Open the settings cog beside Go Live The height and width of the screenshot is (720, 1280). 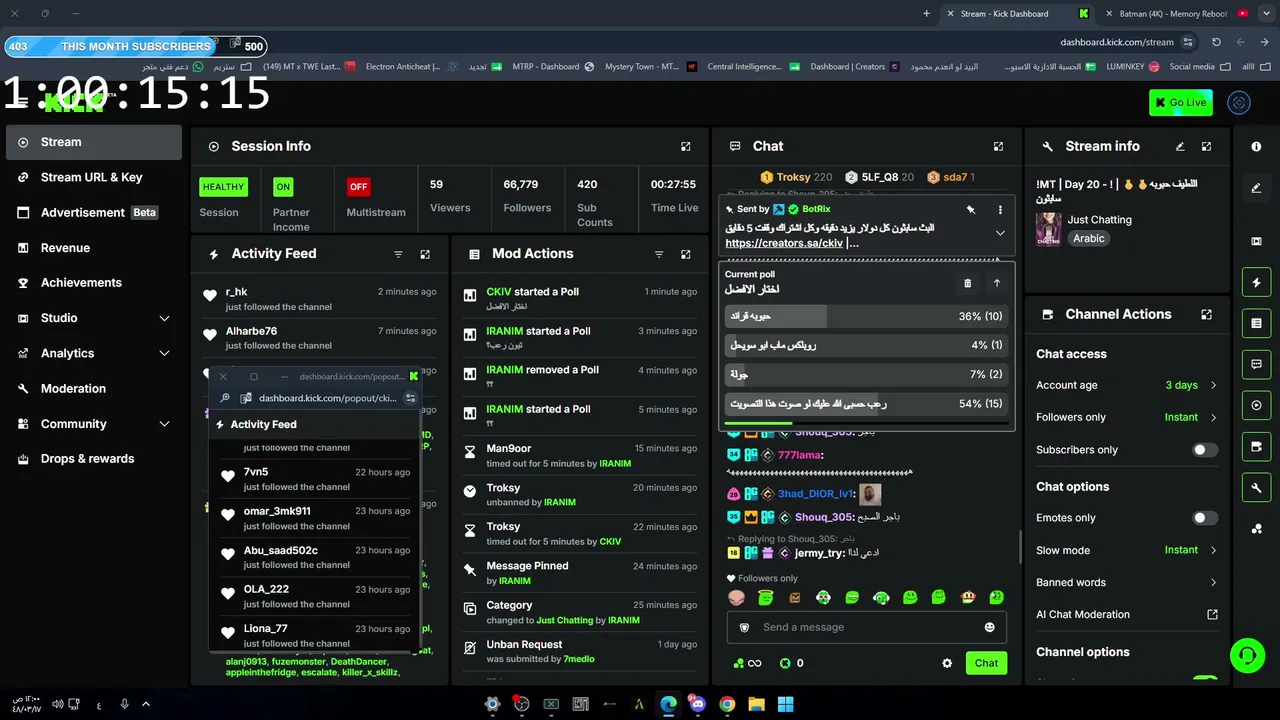1240,102
